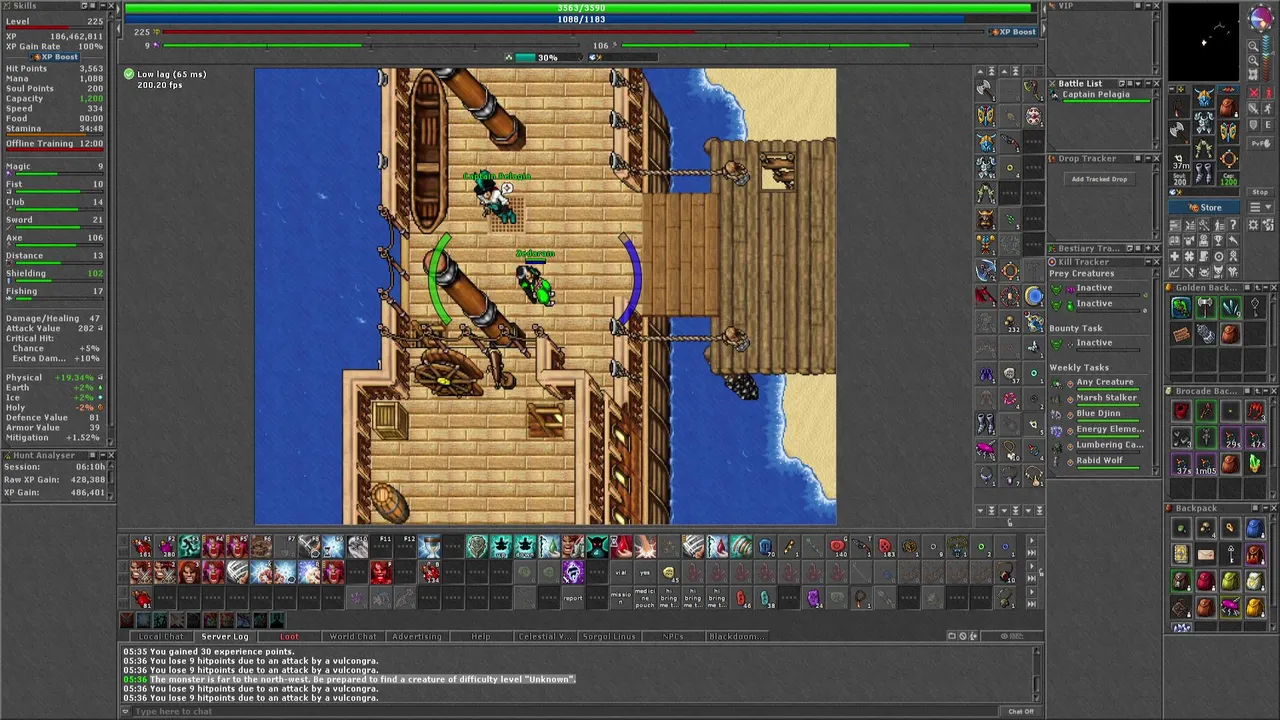Toggle expert mode E button

1268,125
